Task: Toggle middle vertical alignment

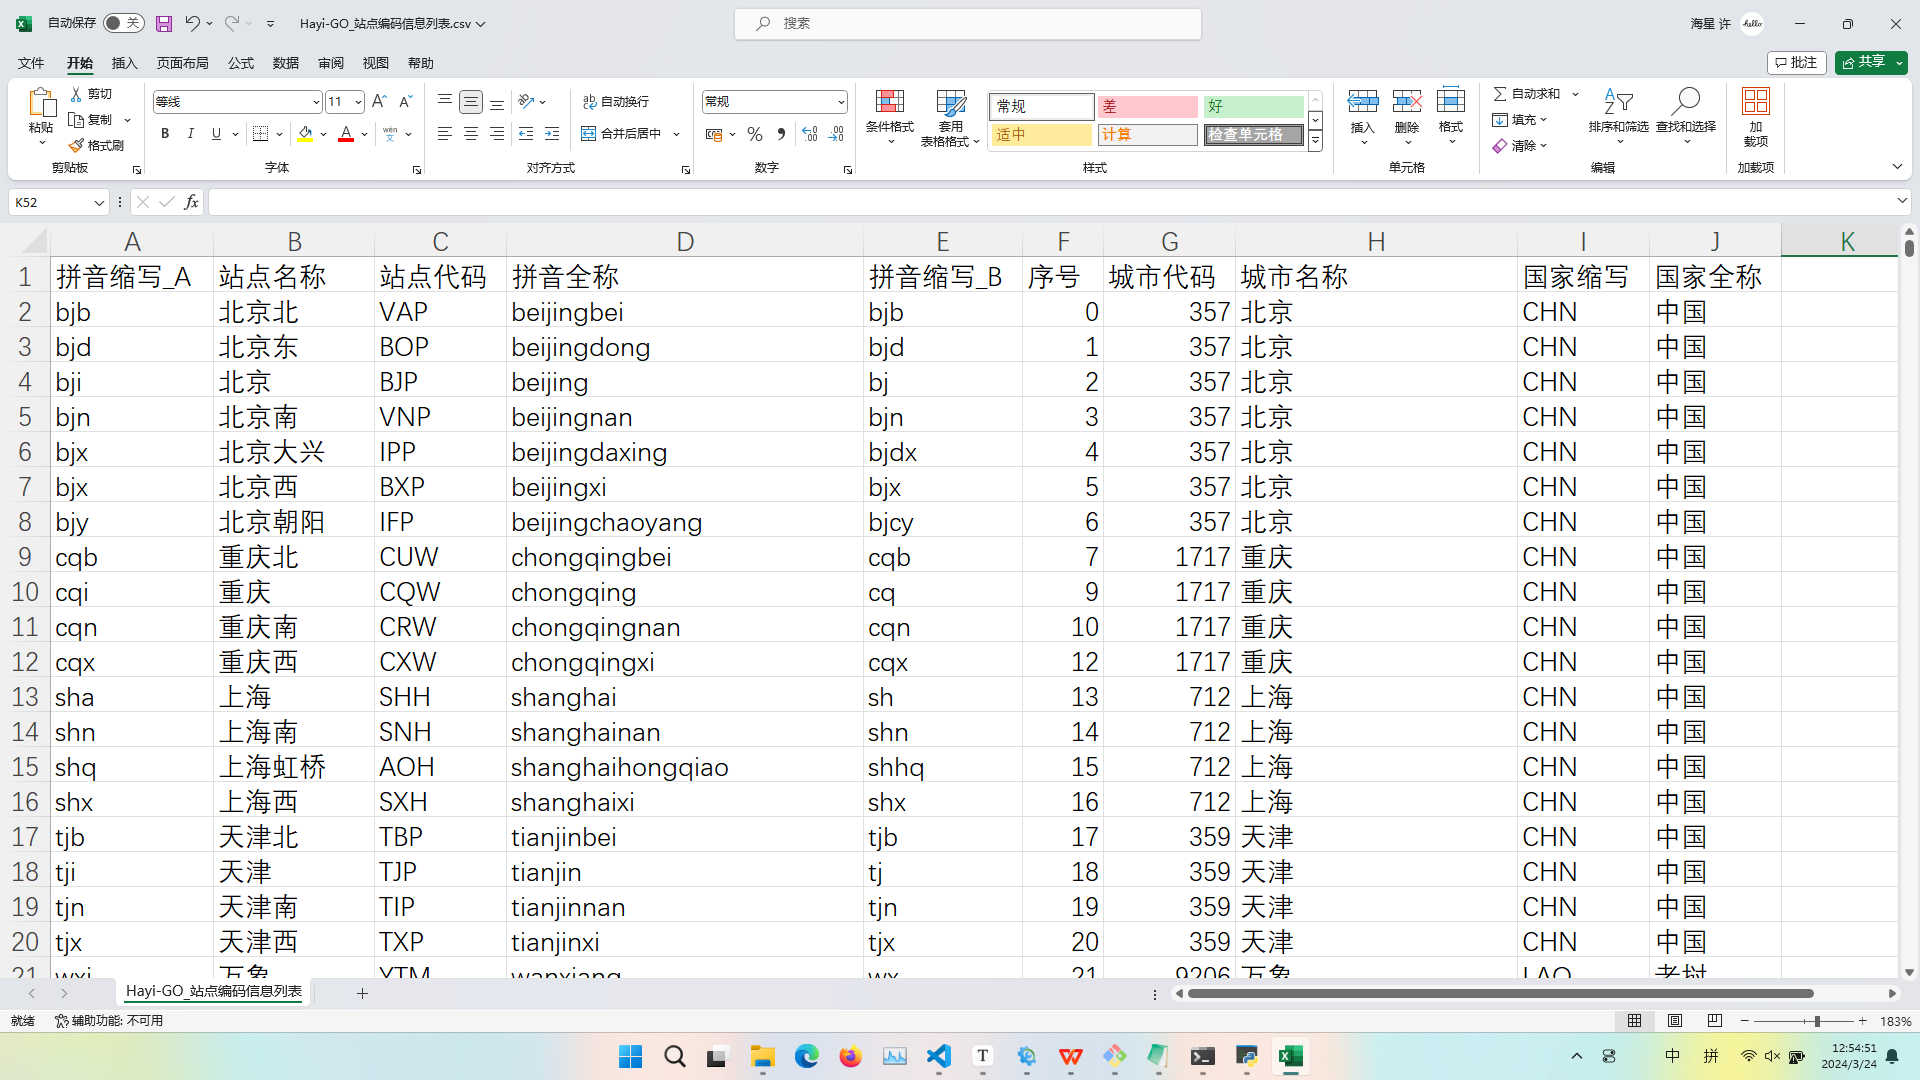Action: (471, 102)
